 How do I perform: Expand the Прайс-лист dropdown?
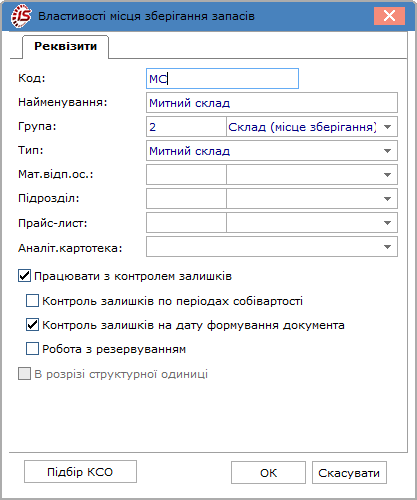[x=387, y=223]
